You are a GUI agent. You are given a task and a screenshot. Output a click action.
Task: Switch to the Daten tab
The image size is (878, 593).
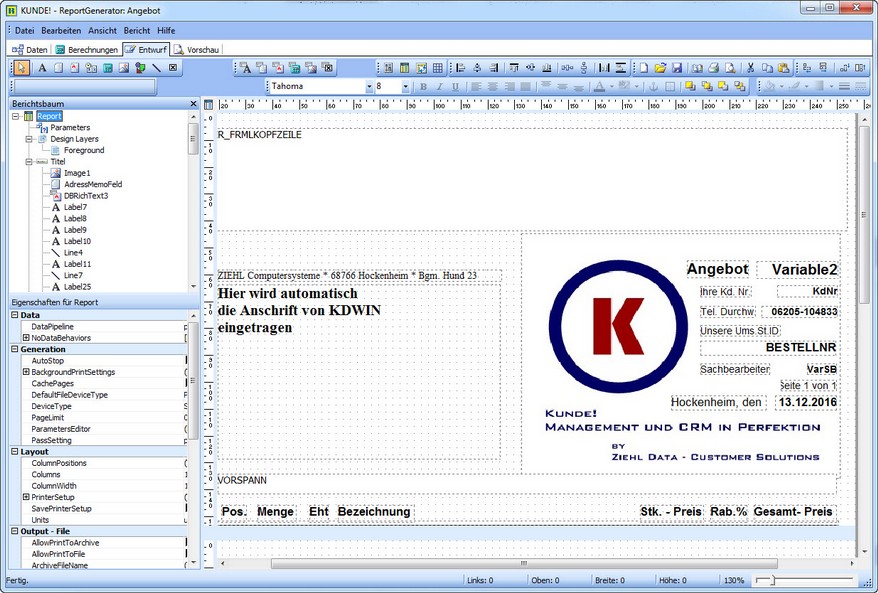tap(30, 50)
